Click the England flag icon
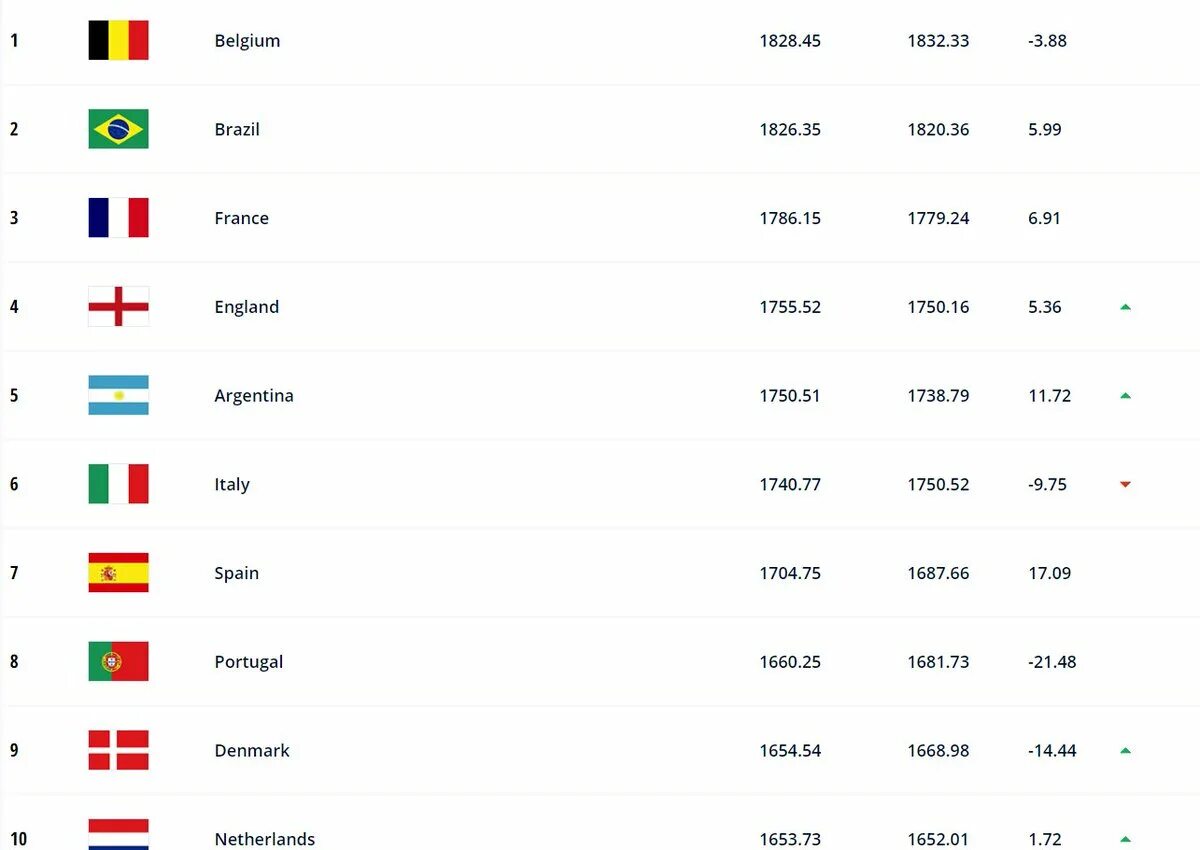The height and width of the screenshot is (850, 1200). (x=118, y=306)
